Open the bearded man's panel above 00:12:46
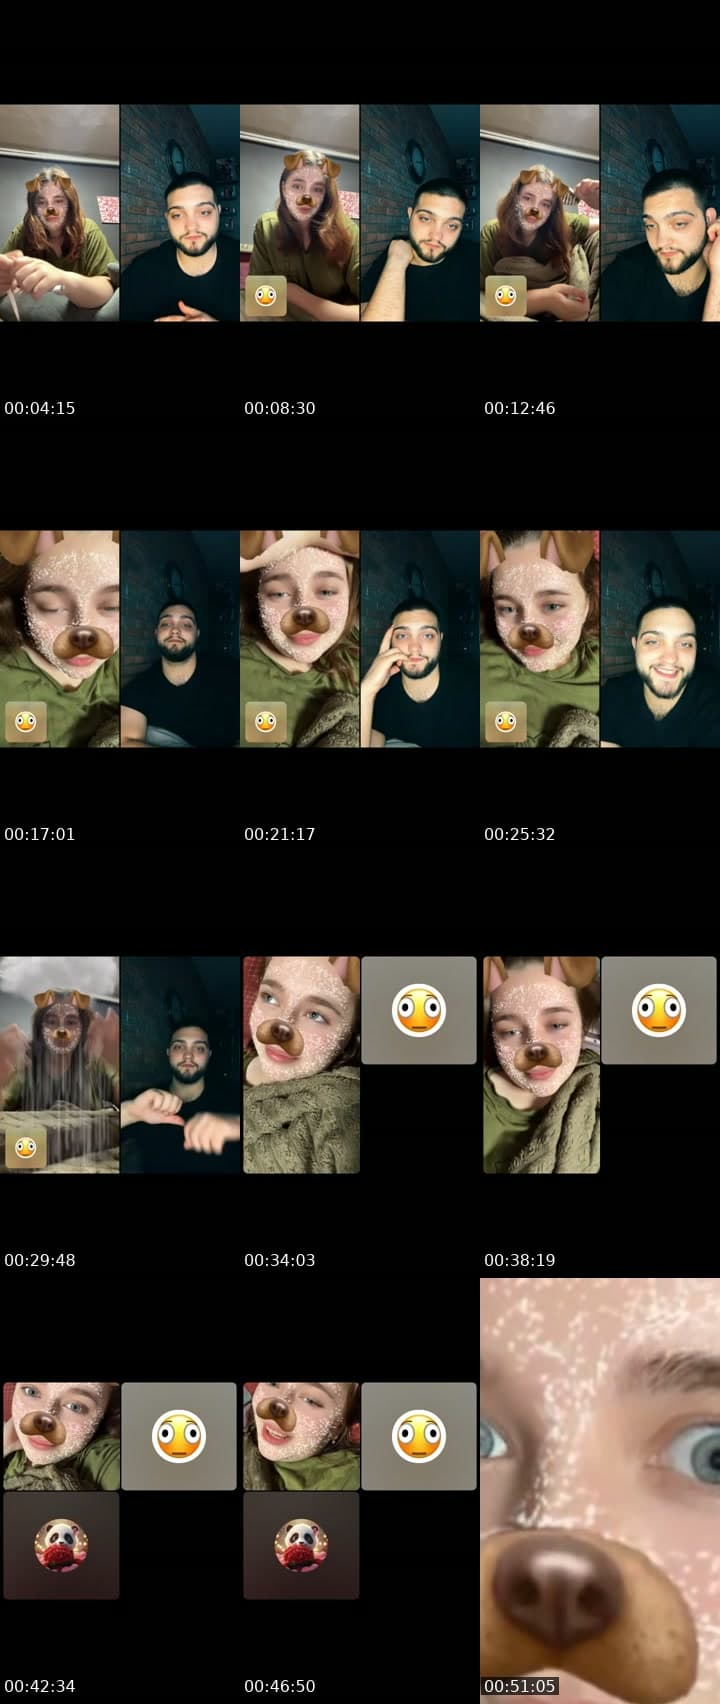Image resolution: width=720 pixels, height=1704 pixels. tap(660, 213)
